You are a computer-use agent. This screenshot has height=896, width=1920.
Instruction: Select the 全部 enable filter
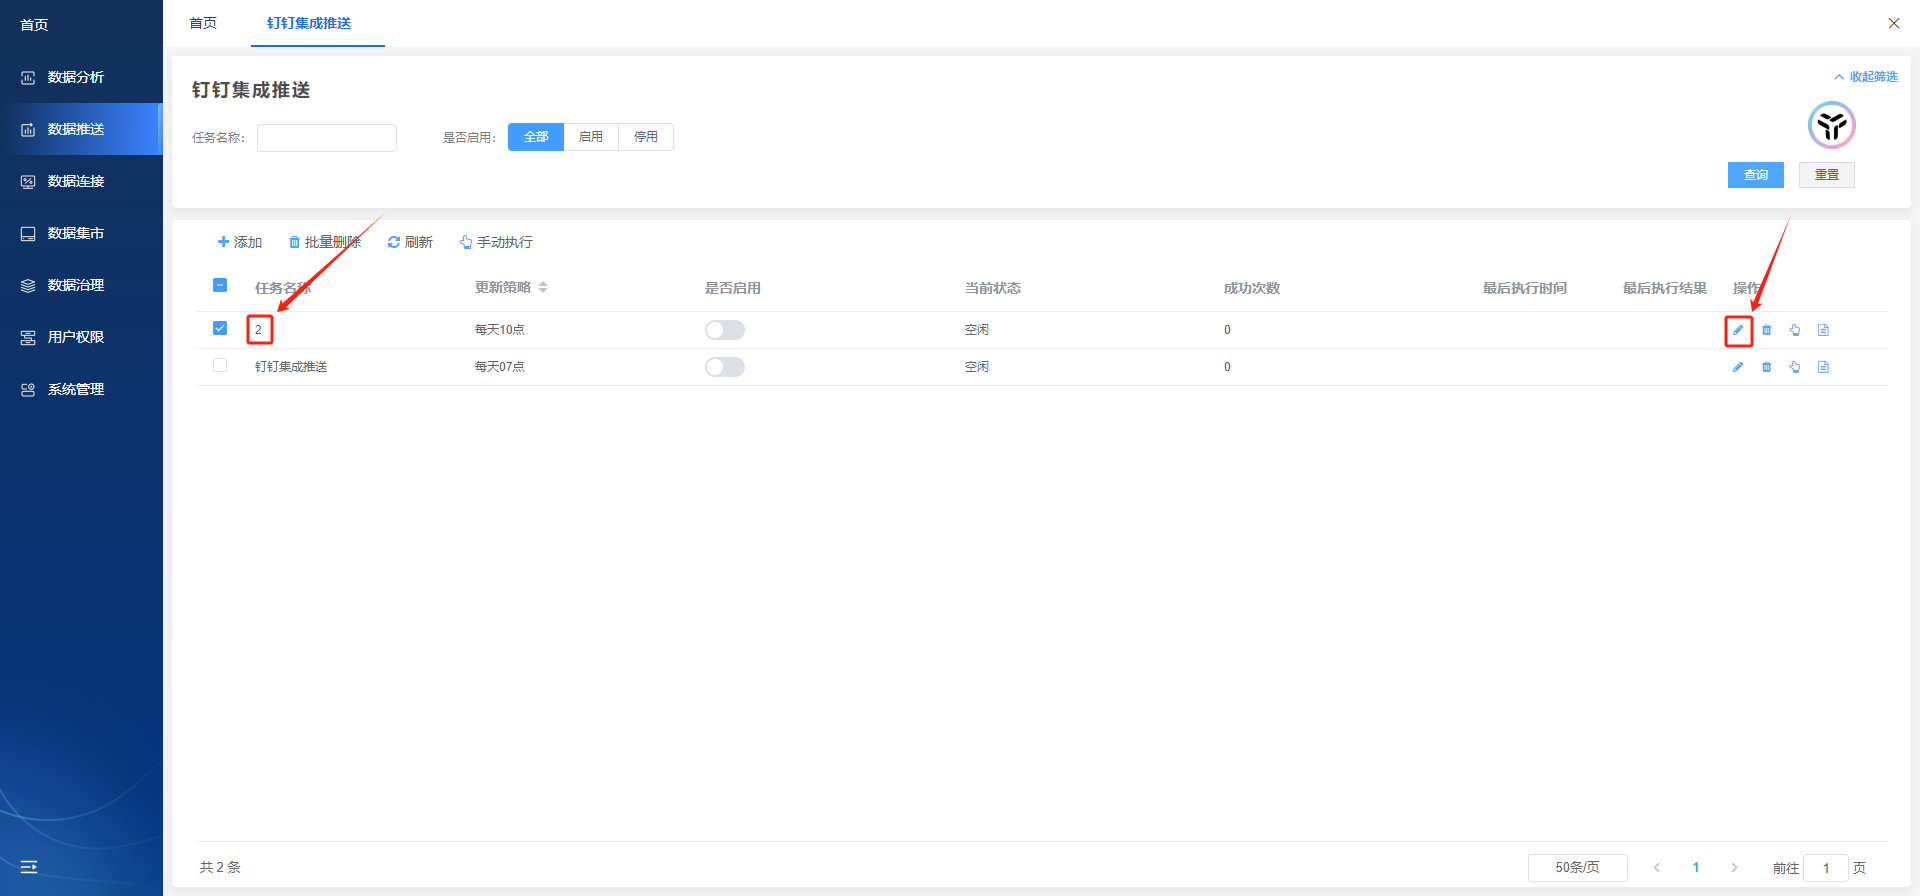536,137
